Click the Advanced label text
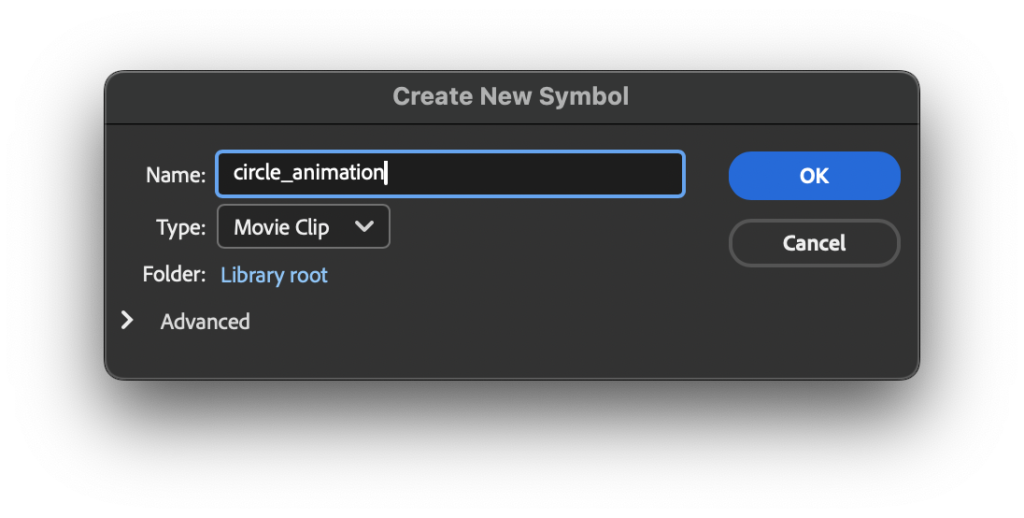 click(x=205, y=322)
